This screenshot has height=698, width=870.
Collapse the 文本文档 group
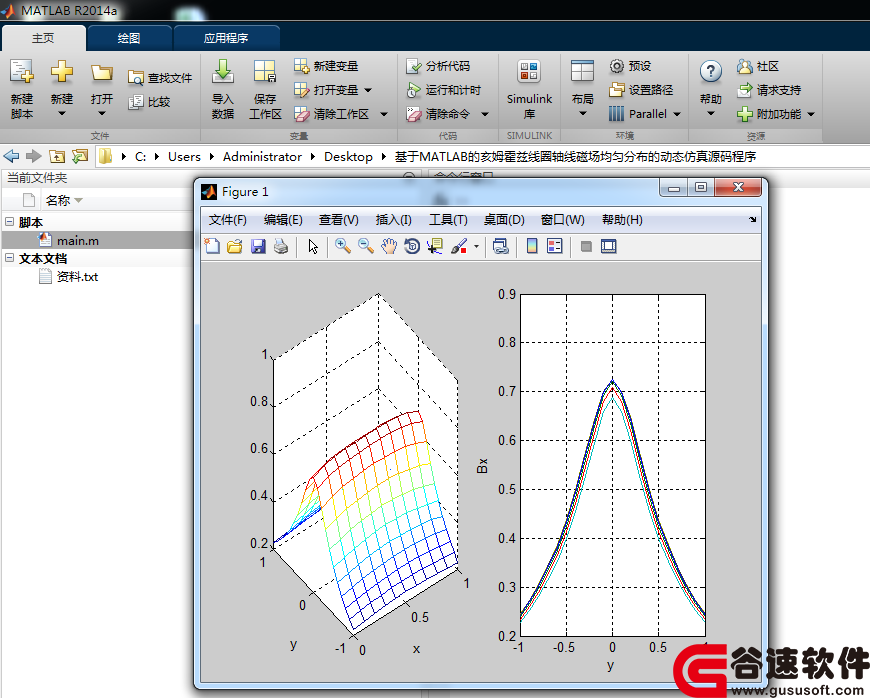[x=9, y=257]
